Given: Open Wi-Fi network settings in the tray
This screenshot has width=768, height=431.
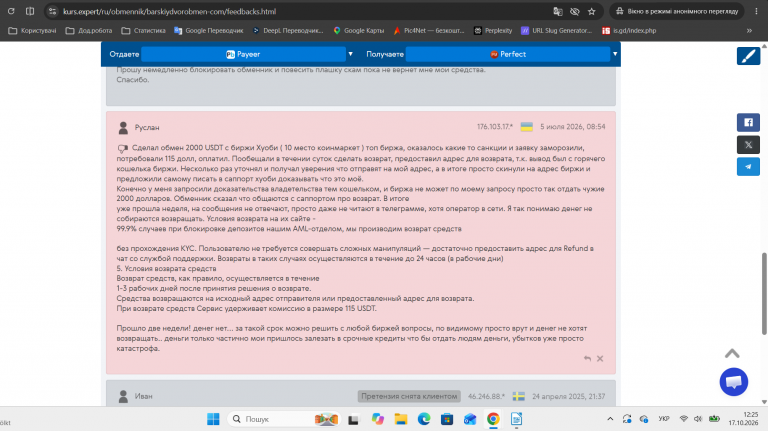Looking at the screenshot, I should 684,419.
